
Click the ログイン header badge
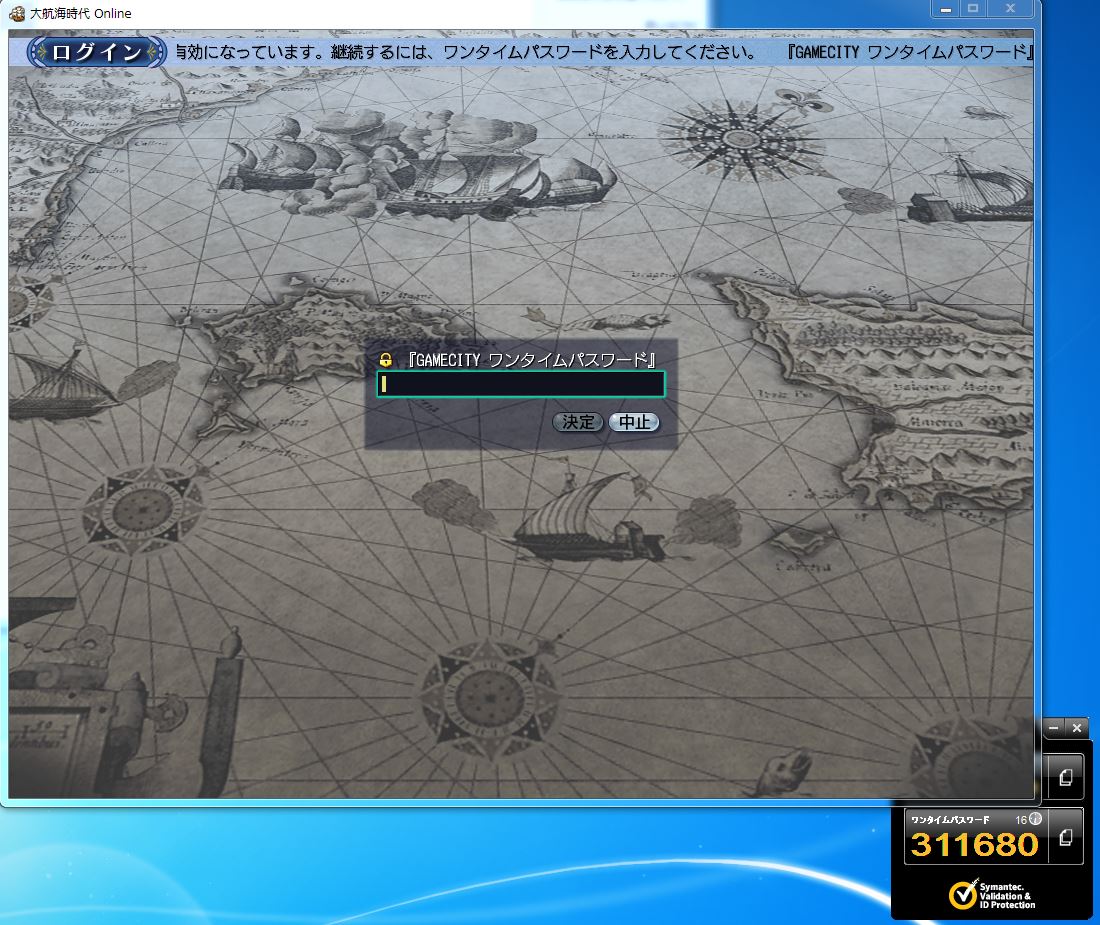pos(96,53)
